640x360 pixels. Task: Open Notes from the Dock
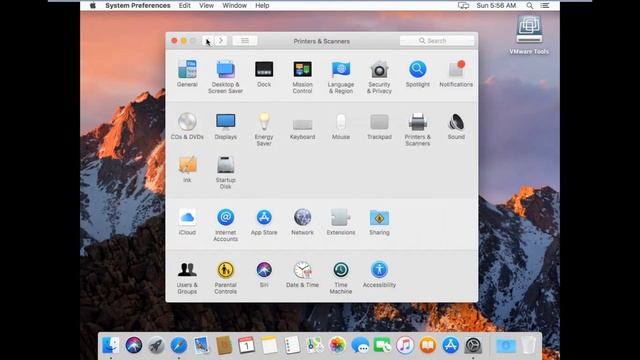coord(269,345)
